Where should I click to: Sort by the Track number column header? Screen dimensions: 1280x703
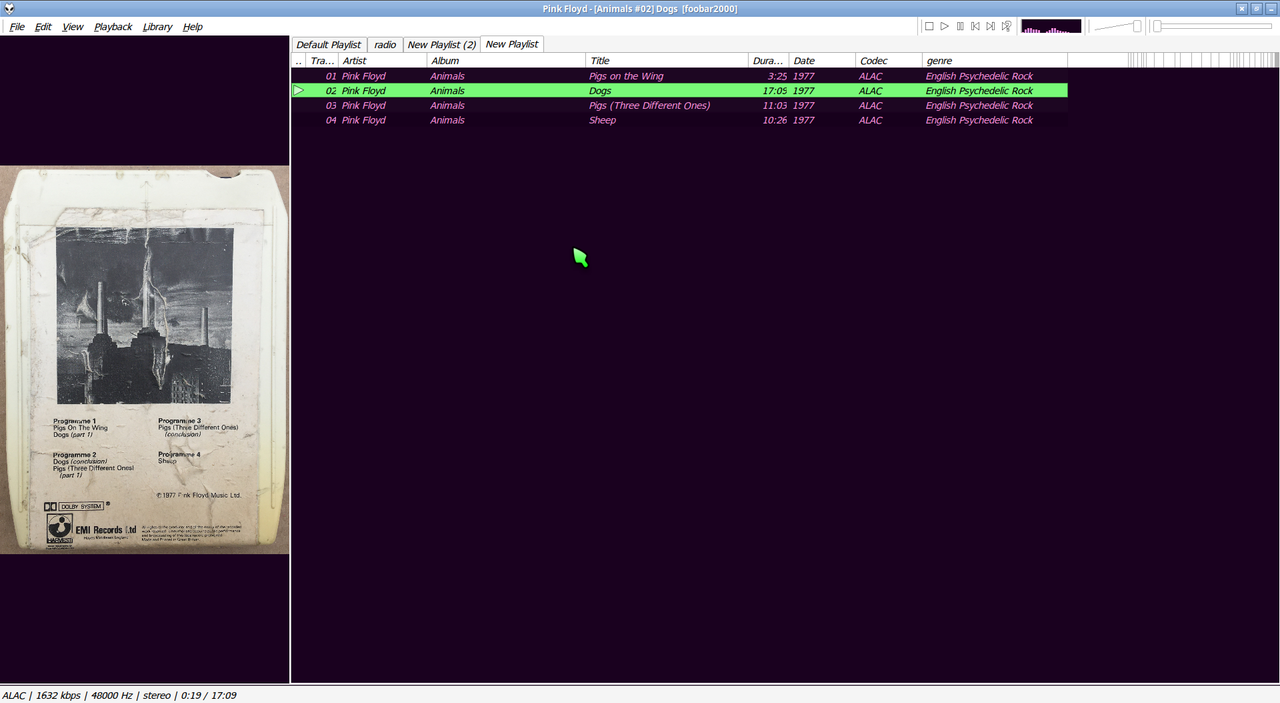point(322,61)
